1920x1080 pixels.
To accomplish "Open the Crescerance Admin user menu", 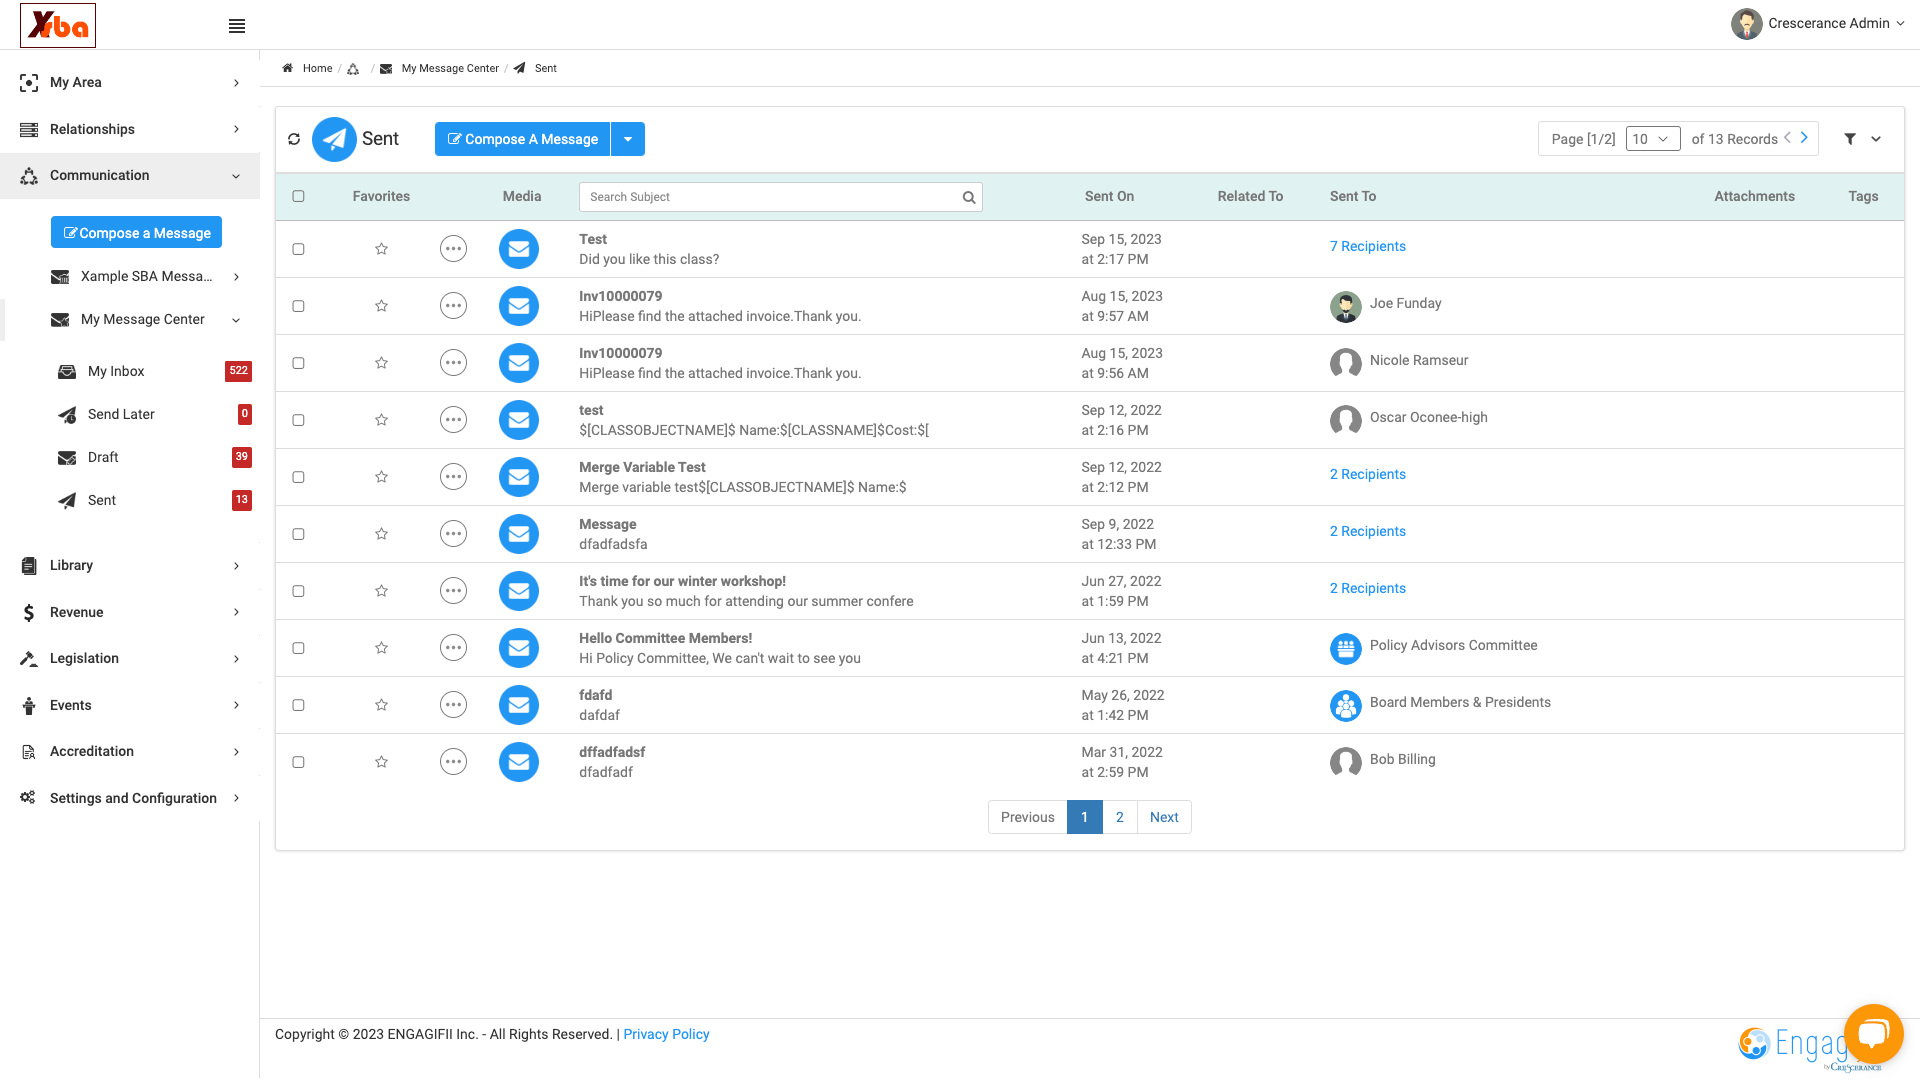I will (1817, 23).
